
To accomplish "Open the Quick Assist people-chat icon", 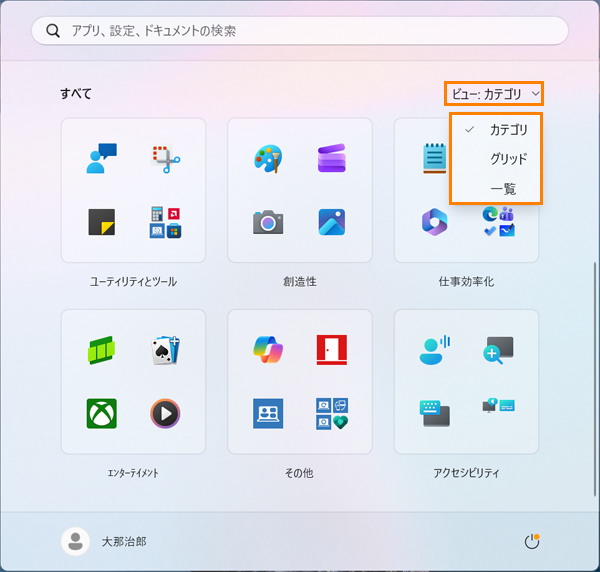I will click(101, 158).
